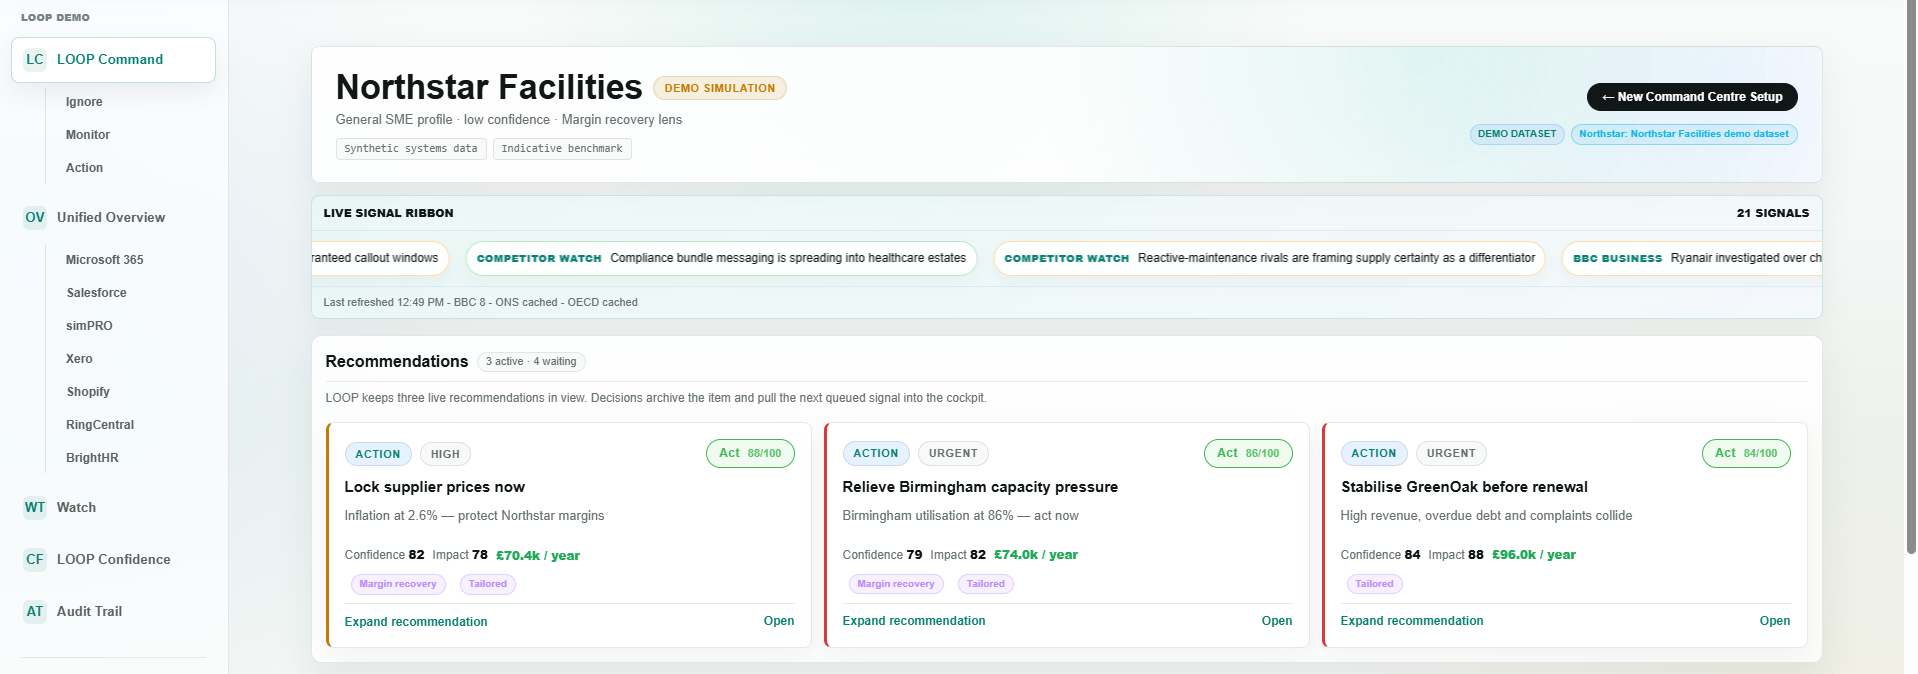Click Lock supplier prices now title
The image size is (1918, 674).
pyautogui.click(x=435, y=487)
